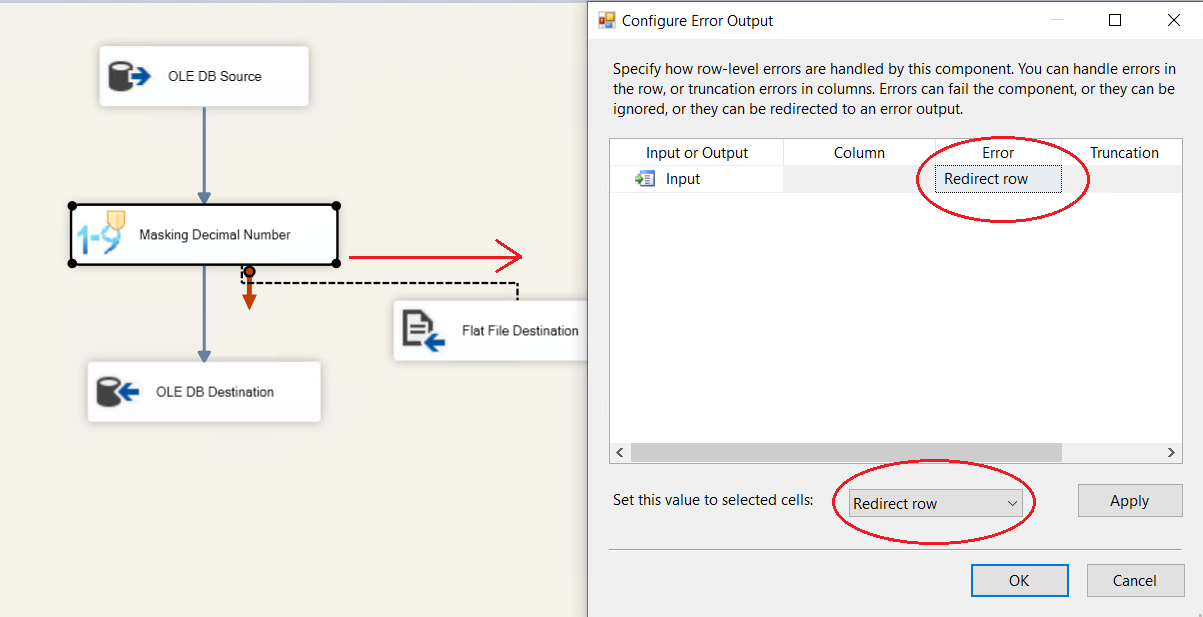This screenshot has height=617, width=1203.
Task: Click the Error column header
Action: click(x=997, y=153)
